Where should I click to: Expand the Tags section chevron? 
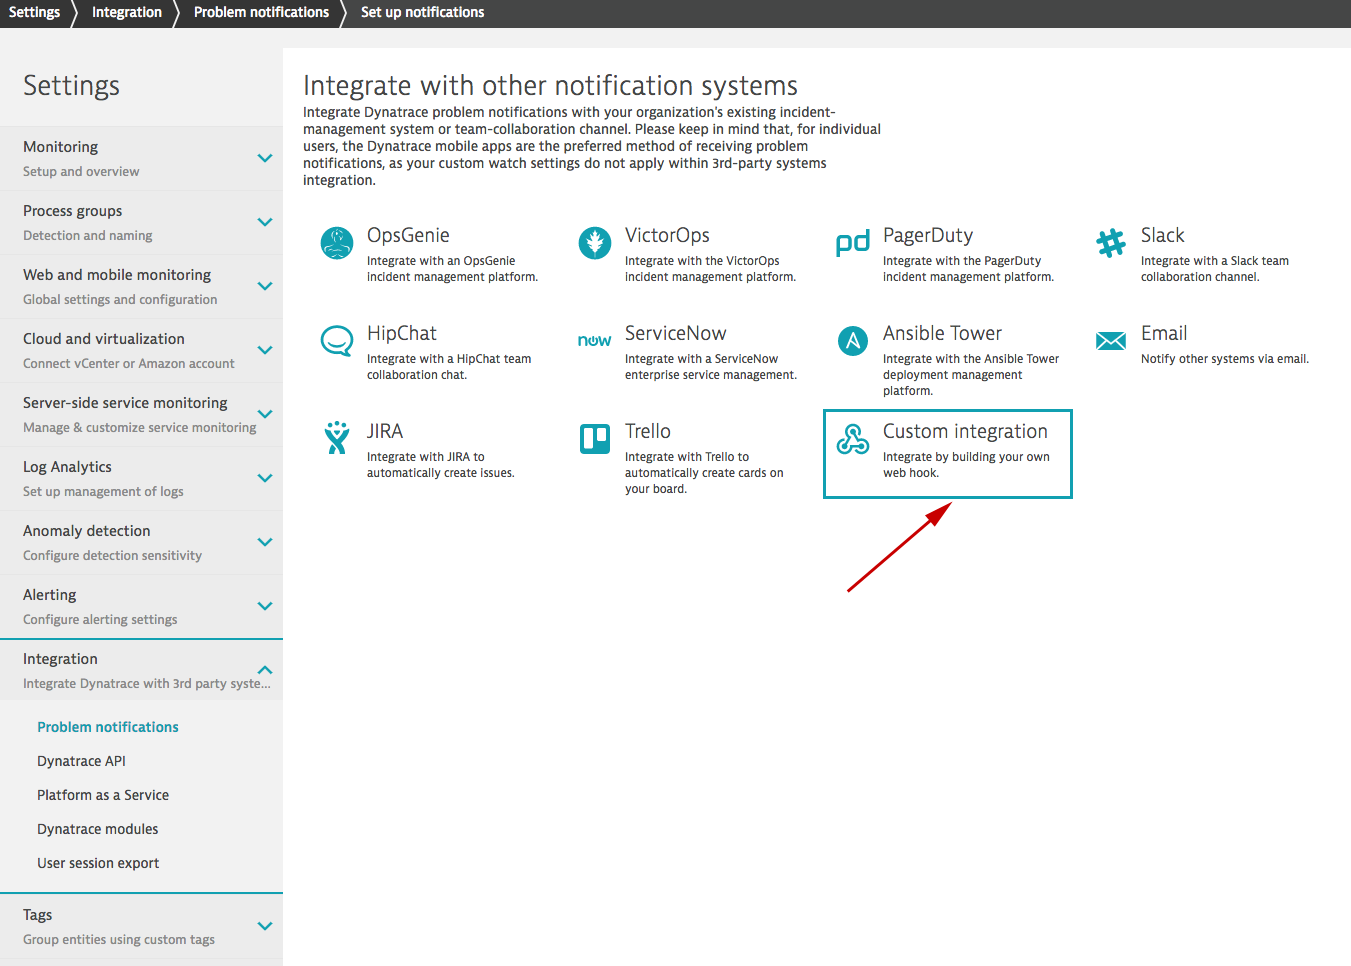[265, 926]
